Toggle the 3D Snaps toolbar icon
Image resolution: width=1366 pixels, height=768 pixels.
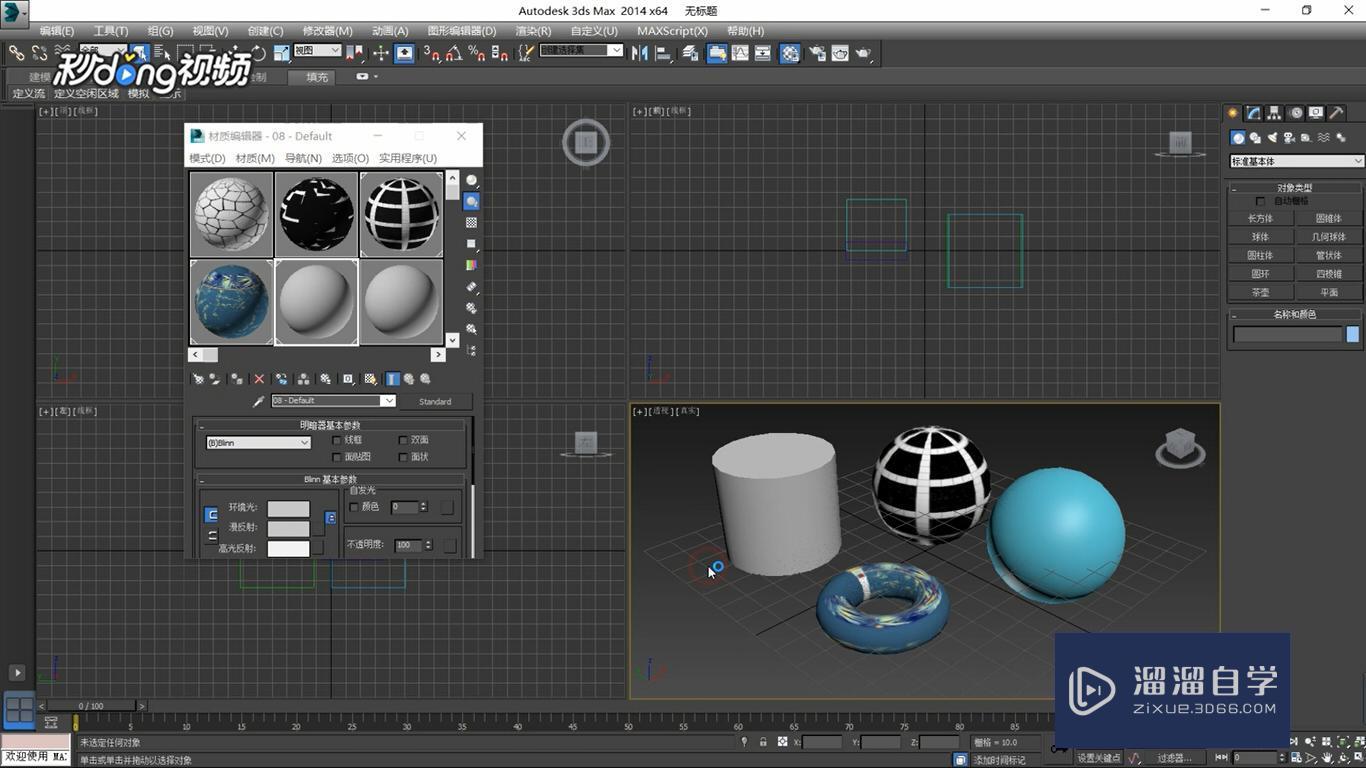(x=431, y=53)
